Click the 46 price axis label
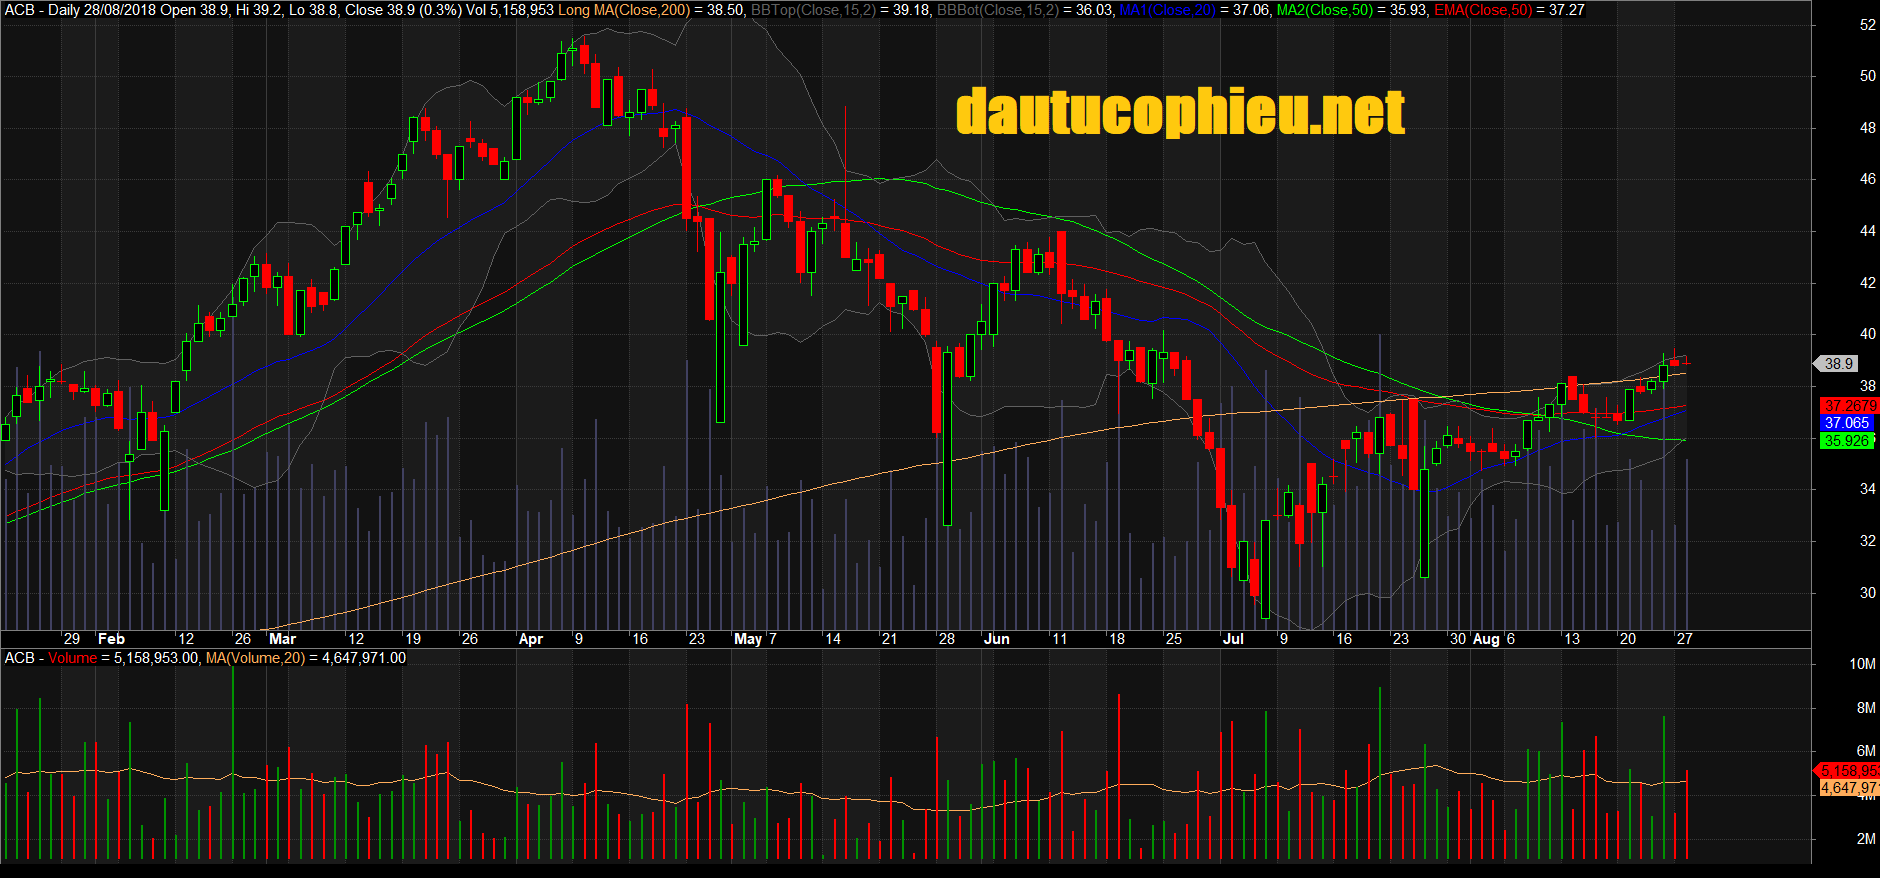This screenshot has width=1880, height=878. 1867,179
